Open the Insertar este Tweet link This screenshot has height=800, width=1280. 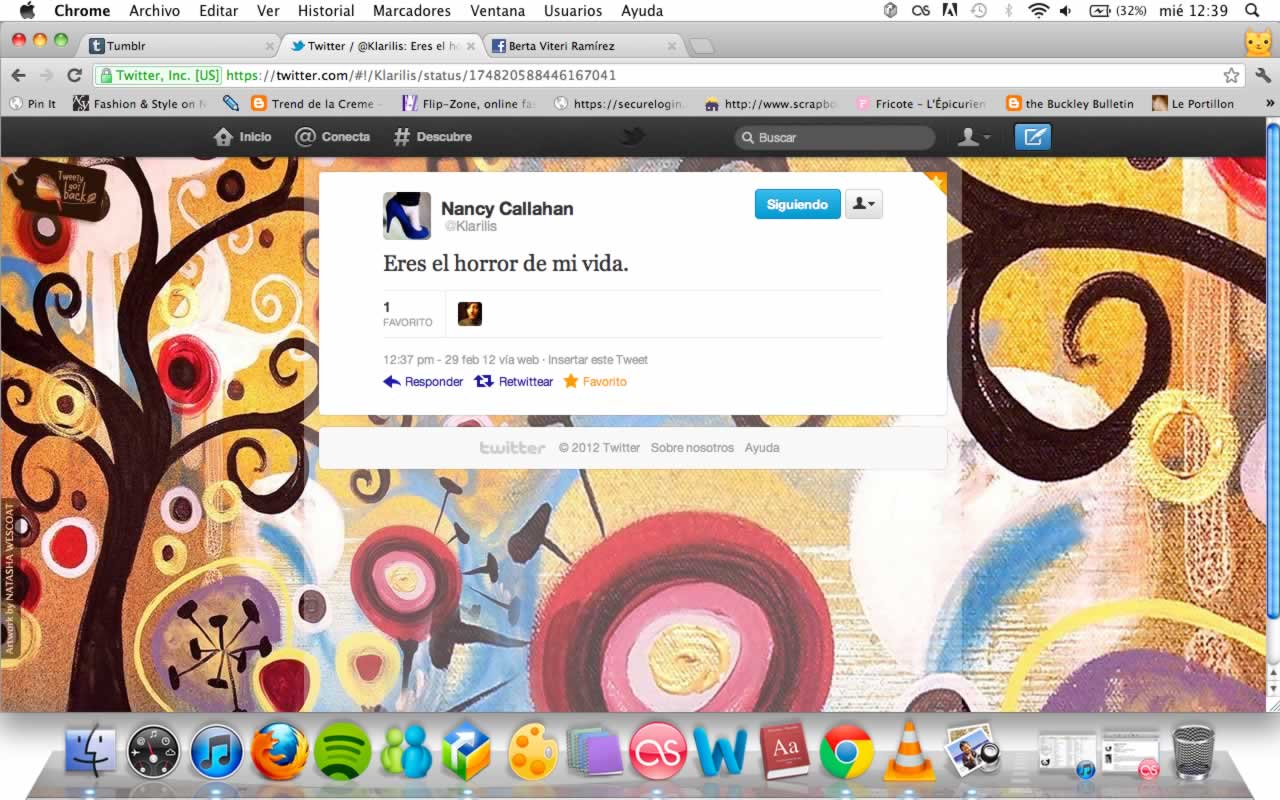[597, 360]
